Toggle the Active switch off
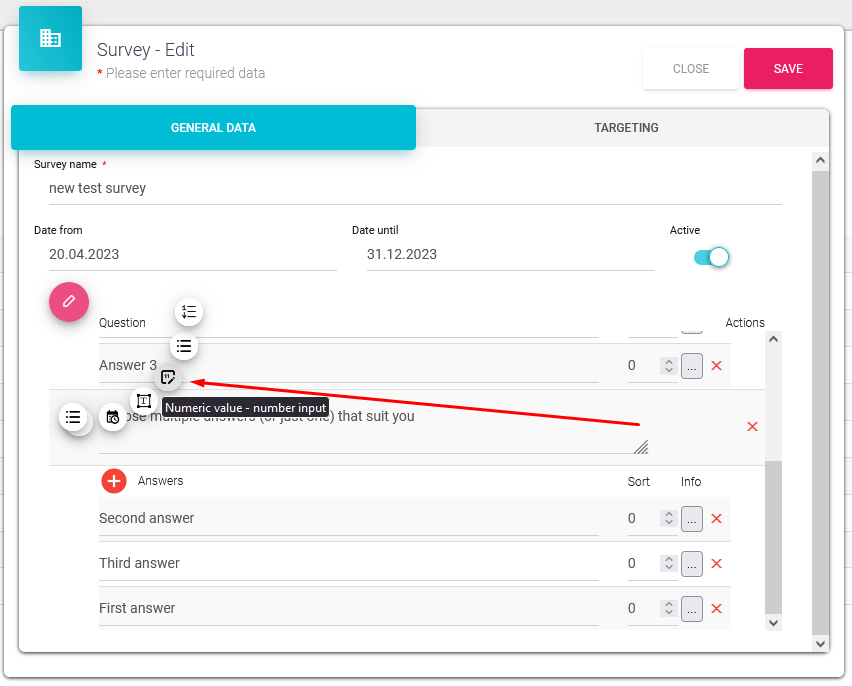This screenshot has width=852, height=686. 711,257
